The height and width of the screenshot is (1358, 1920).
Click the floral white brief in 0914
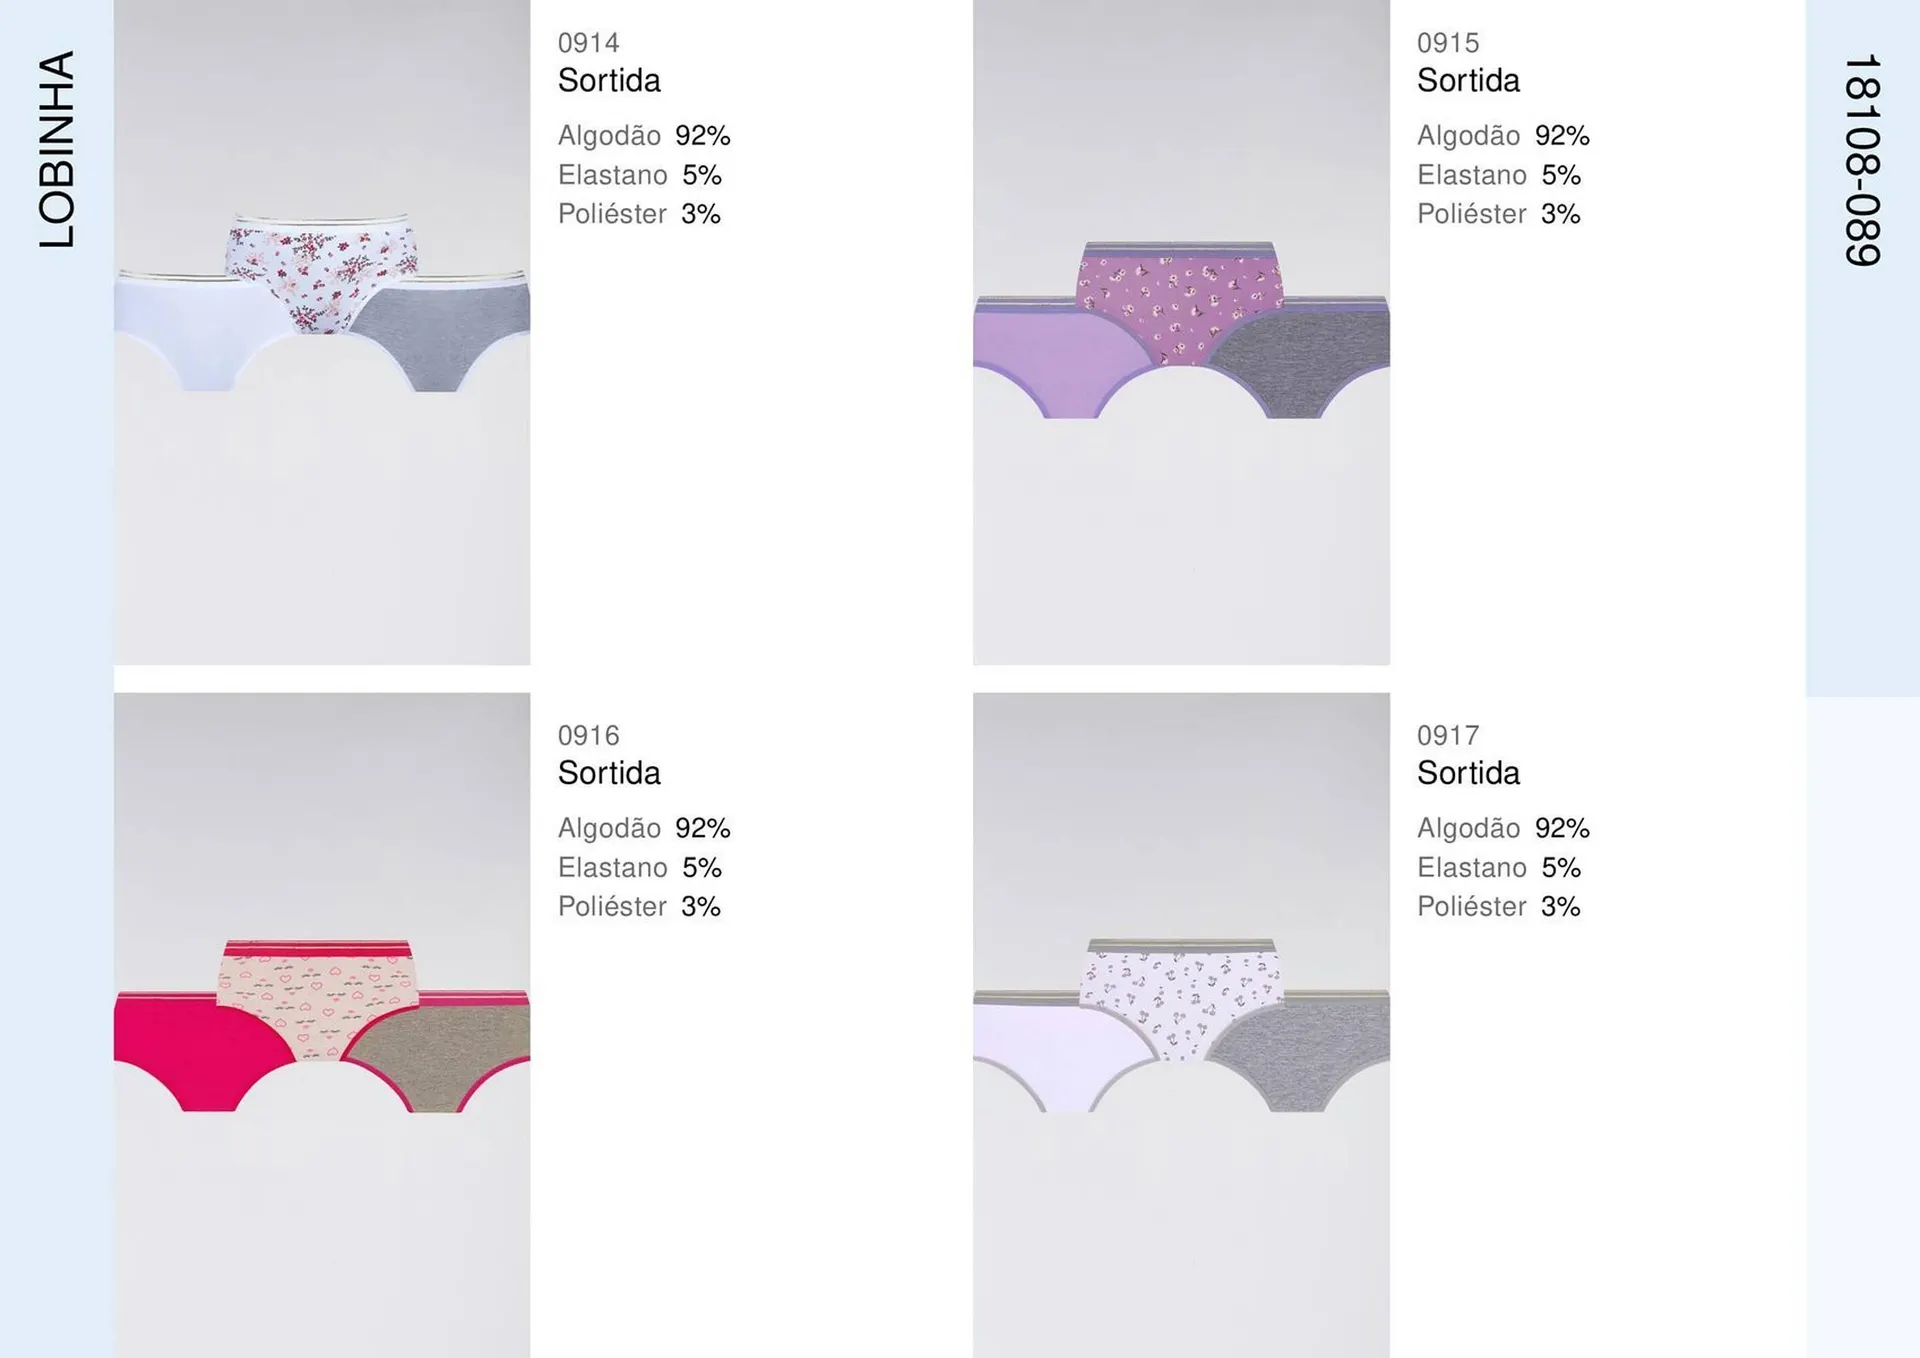pyautogui.click(x=318, y=270)
